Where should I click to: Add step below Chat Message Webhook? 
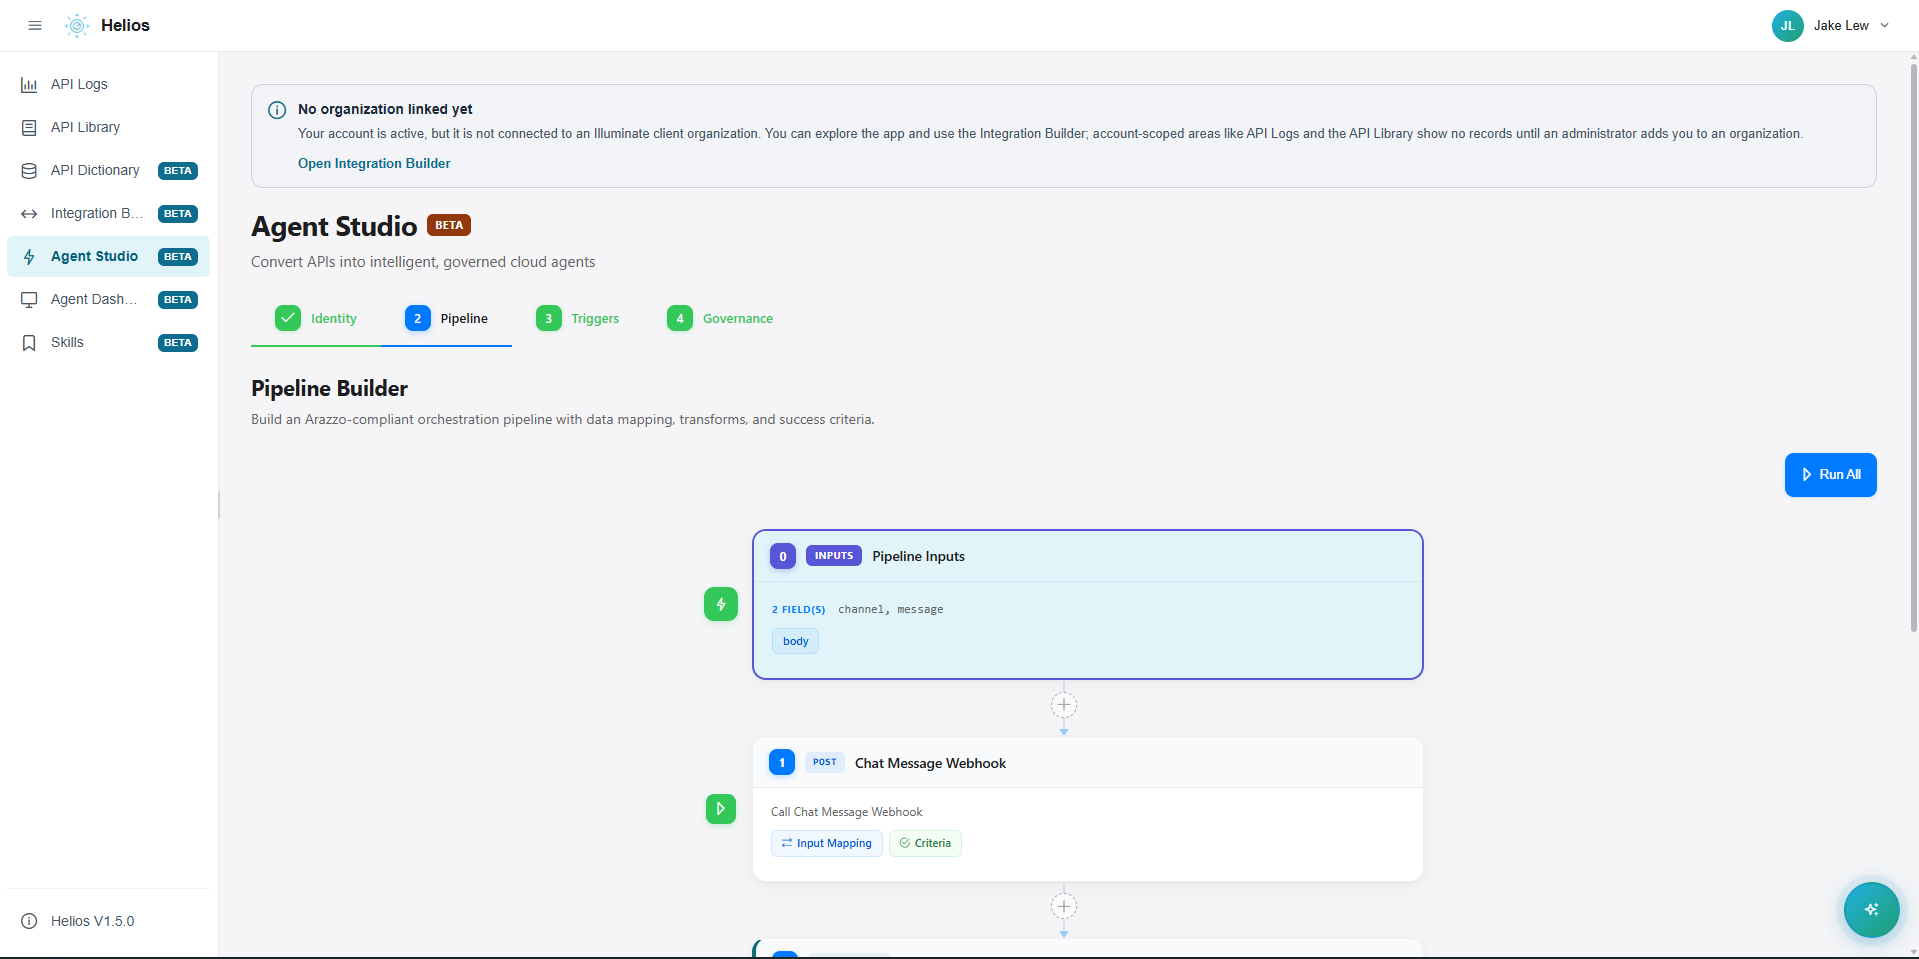click(1063, 907)
